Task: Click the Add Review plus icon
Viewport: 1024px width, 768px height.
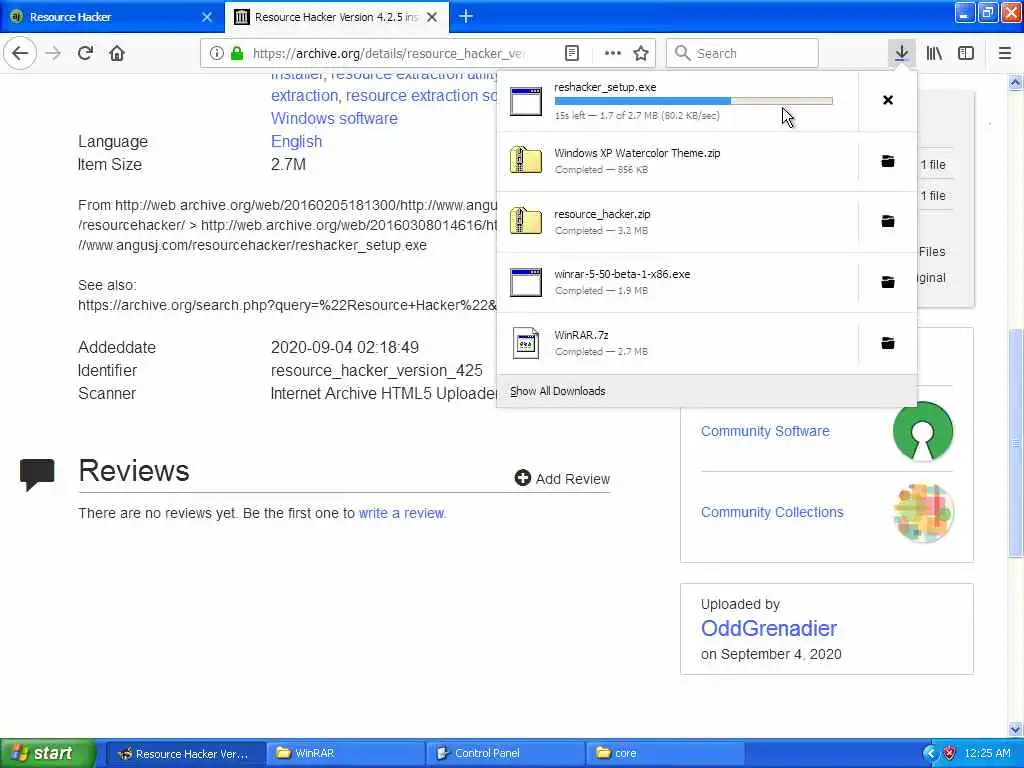Action: pos(522,478)
